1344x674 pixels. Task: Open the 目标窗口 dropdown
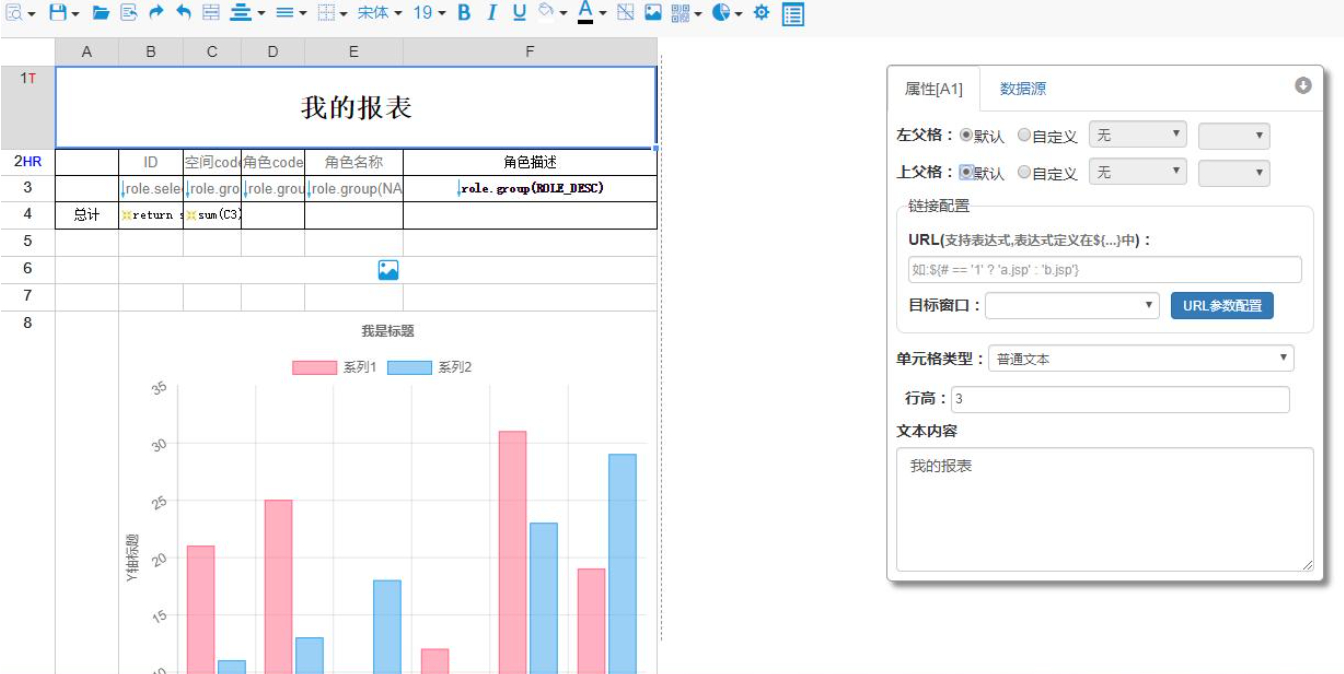1072,306
